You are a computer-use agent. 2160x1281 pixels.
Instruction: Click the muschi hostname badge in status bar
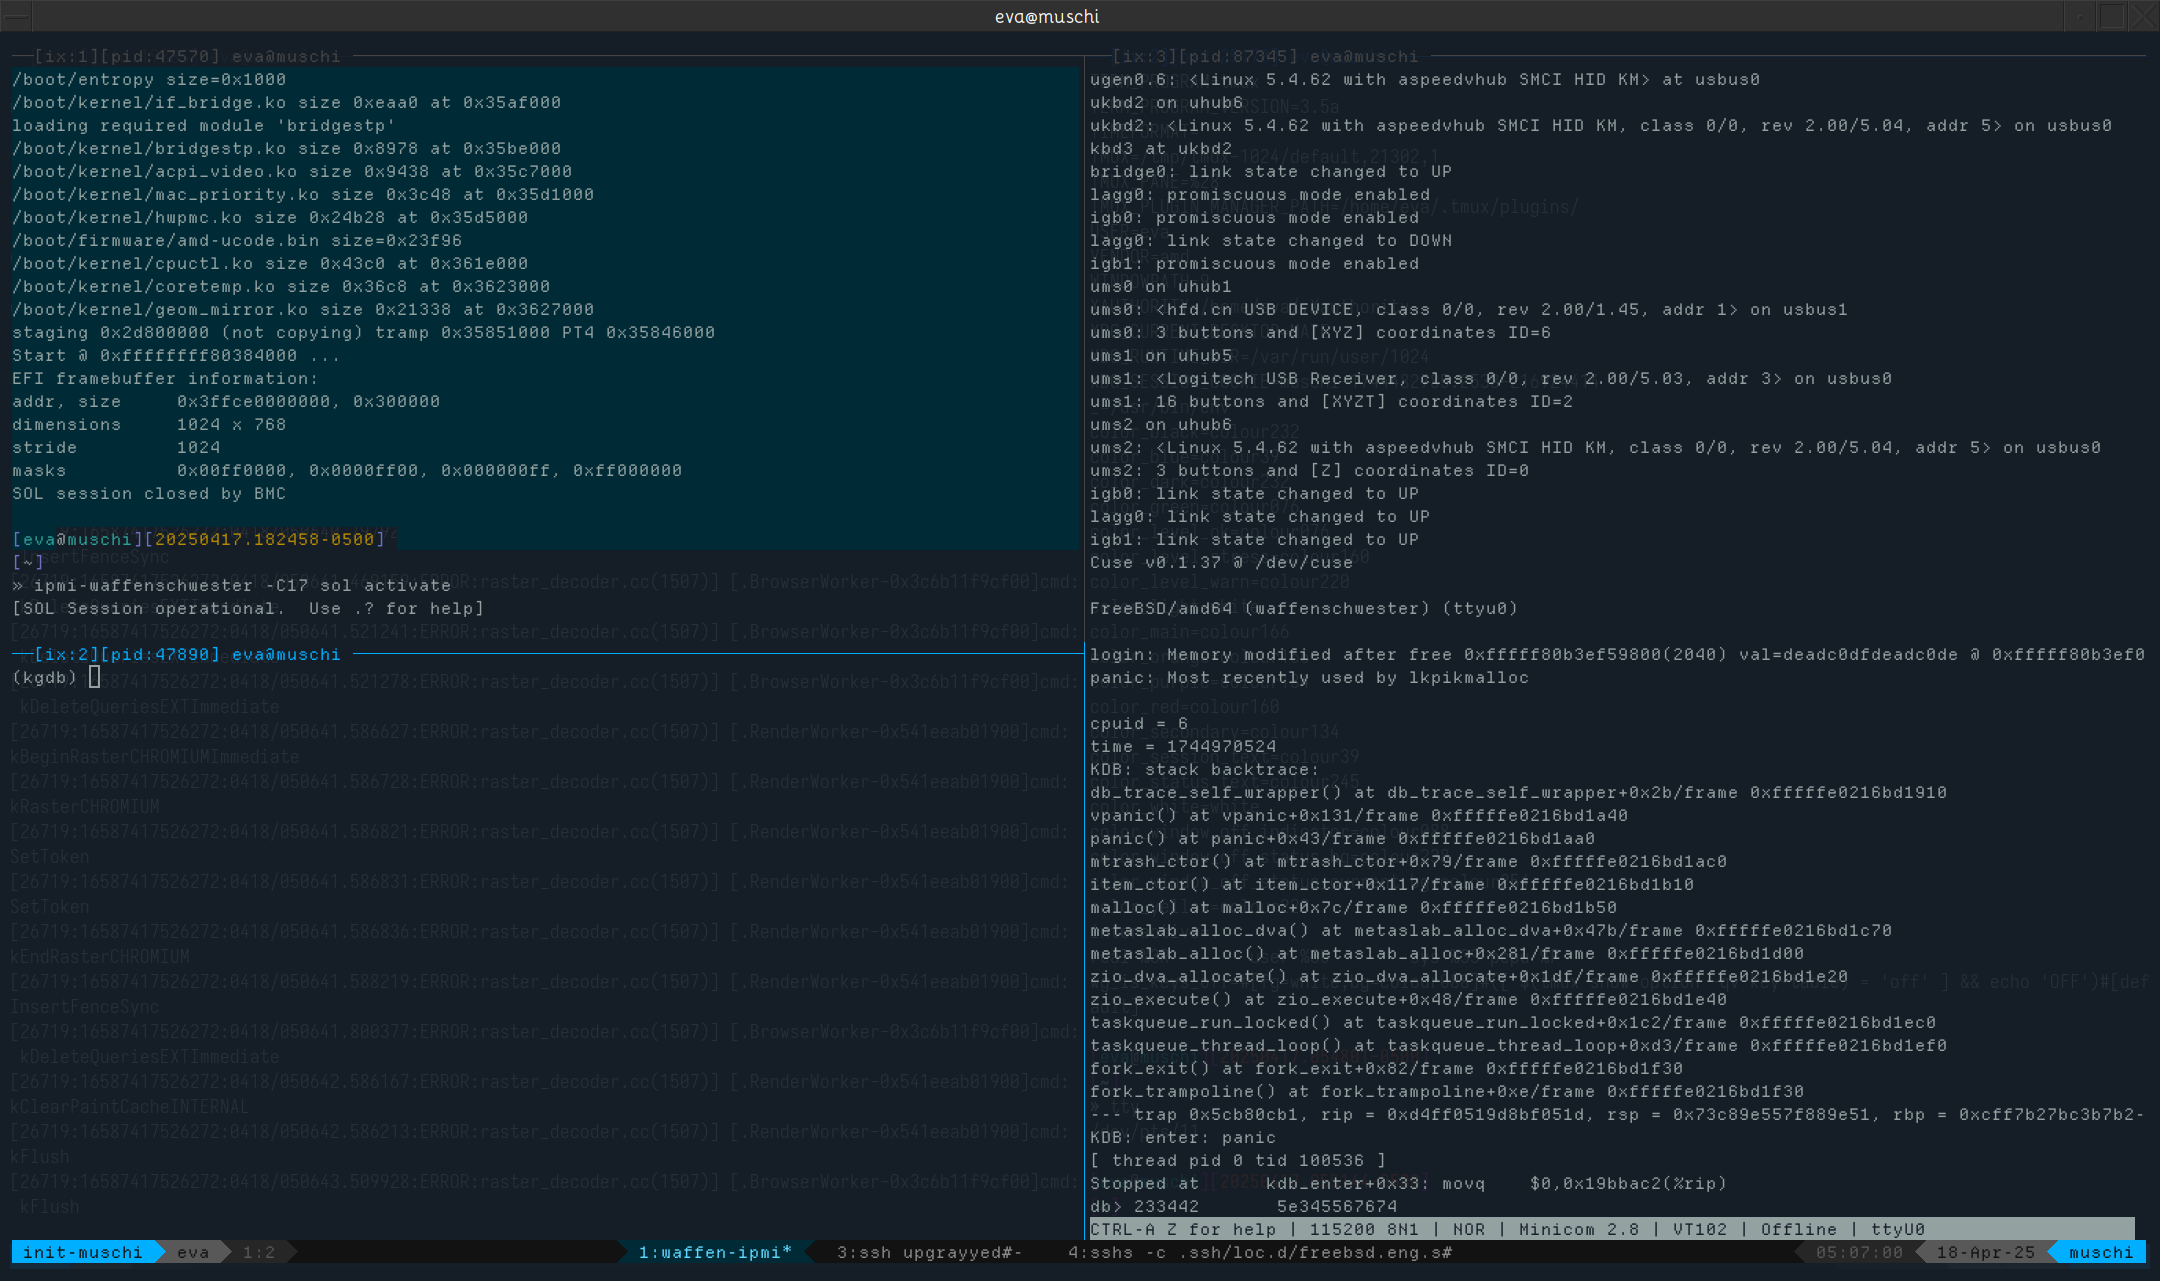click(2101, 1252)
